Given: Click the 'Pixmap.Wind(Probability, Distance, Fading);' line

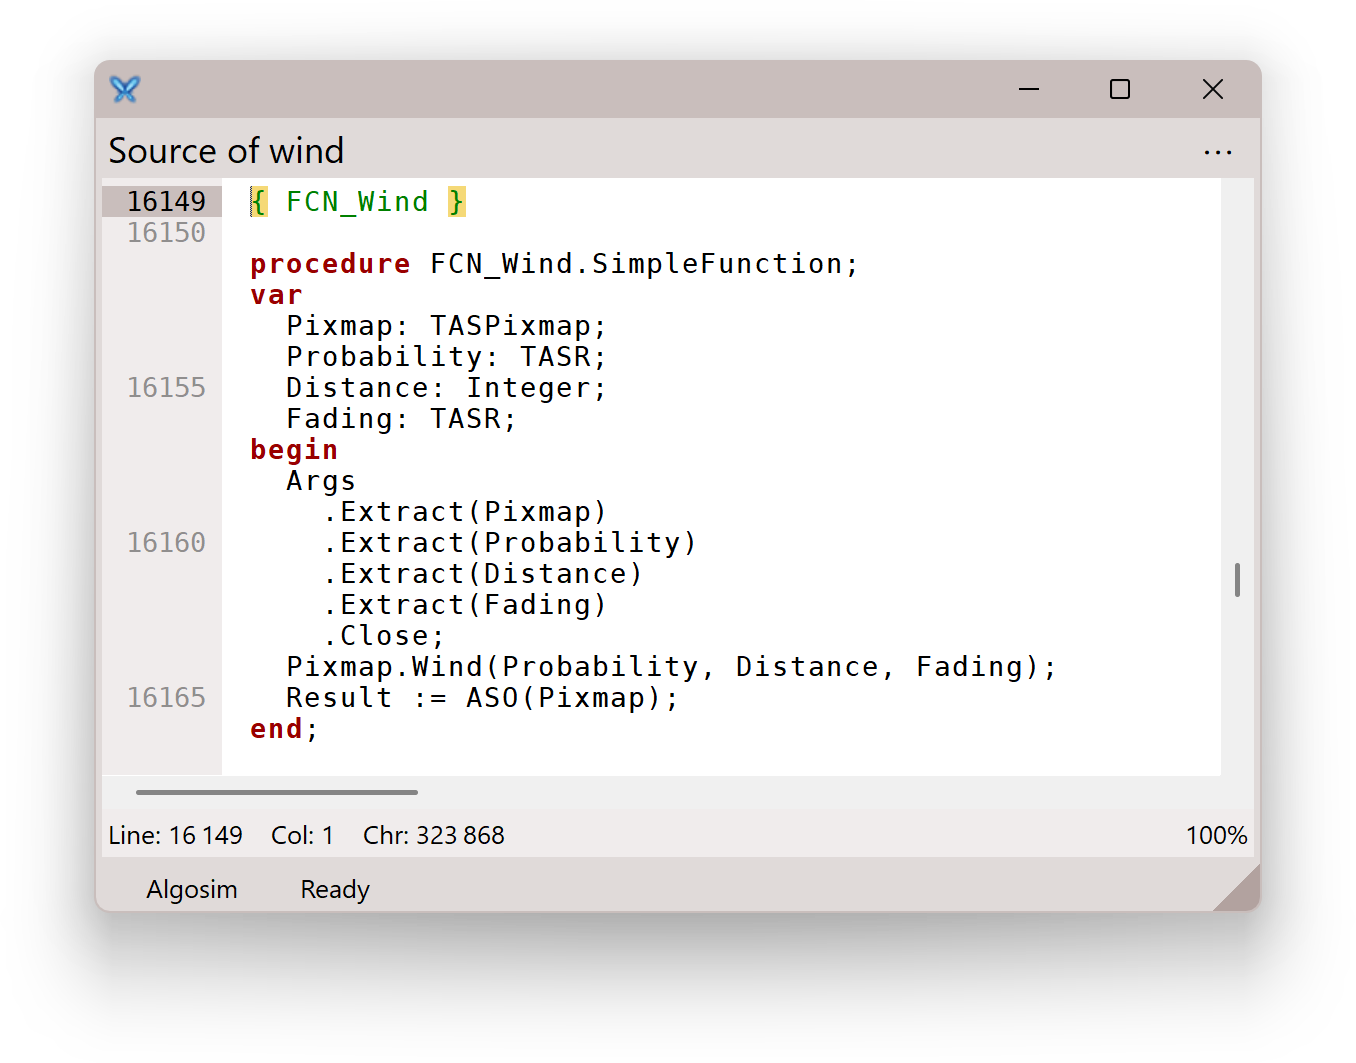Looking at the screenshot, I should [x=671, y=667].
